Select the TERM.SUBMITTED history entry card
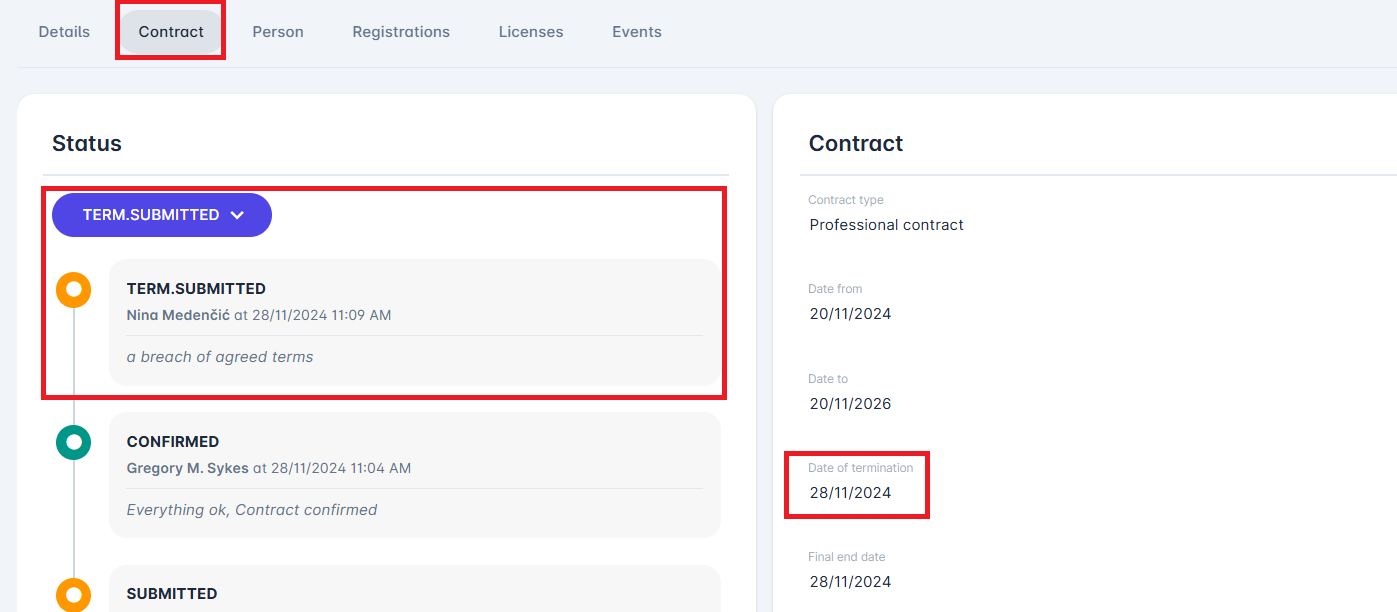Viewport: 1397px width, 612px height. tap(414, 322)
